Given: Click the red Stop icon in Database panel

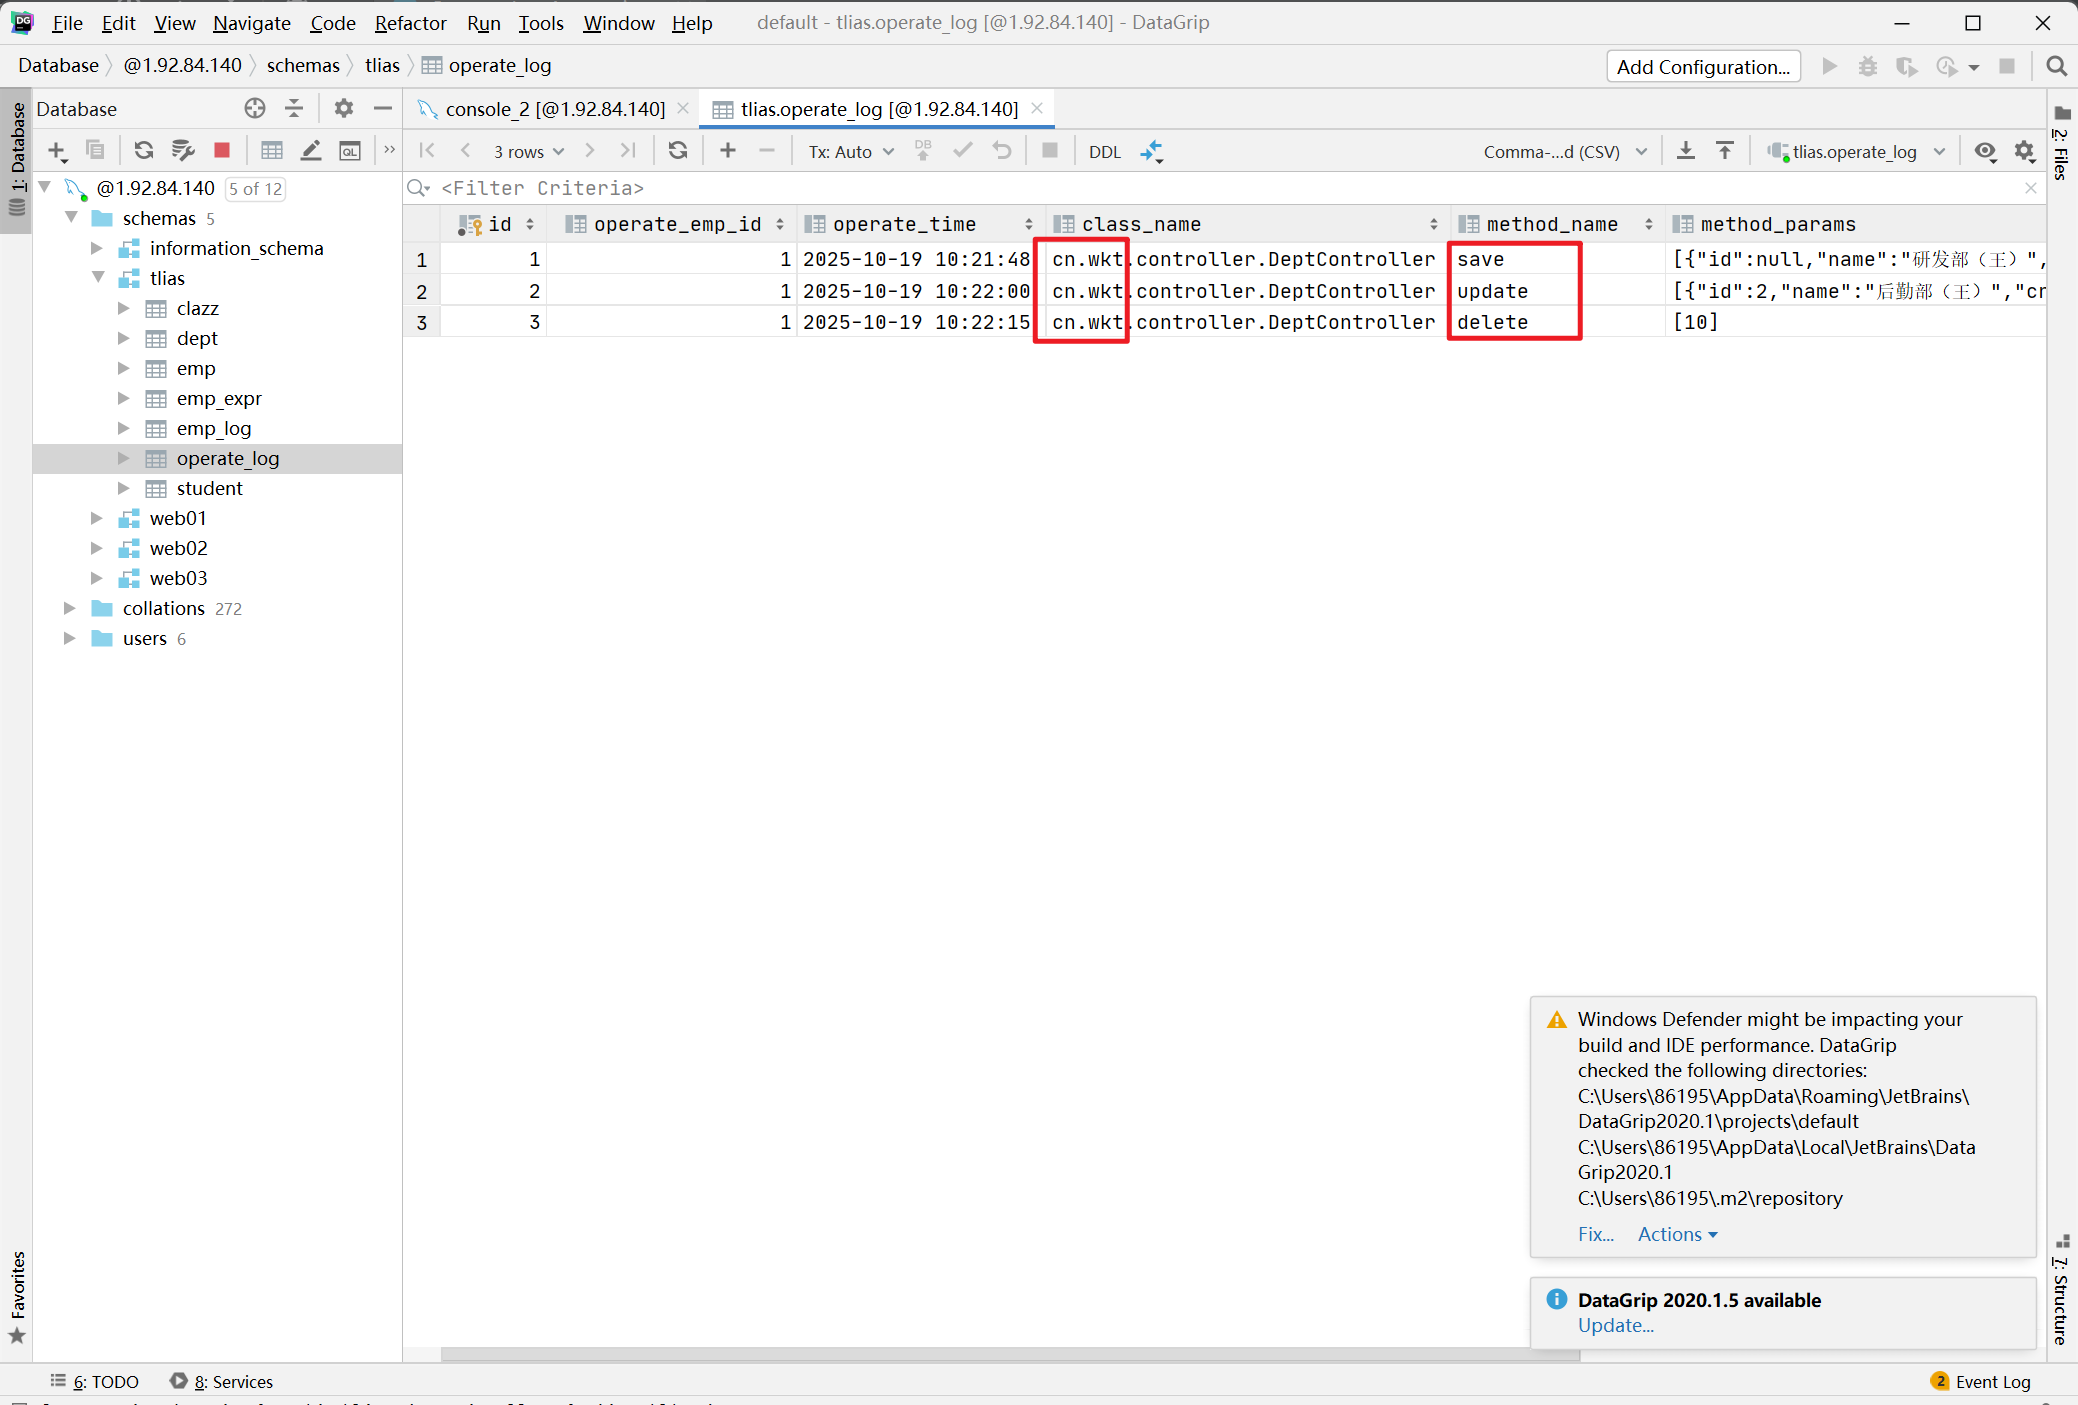Looking at the screenshot, I should coord(222,151).
